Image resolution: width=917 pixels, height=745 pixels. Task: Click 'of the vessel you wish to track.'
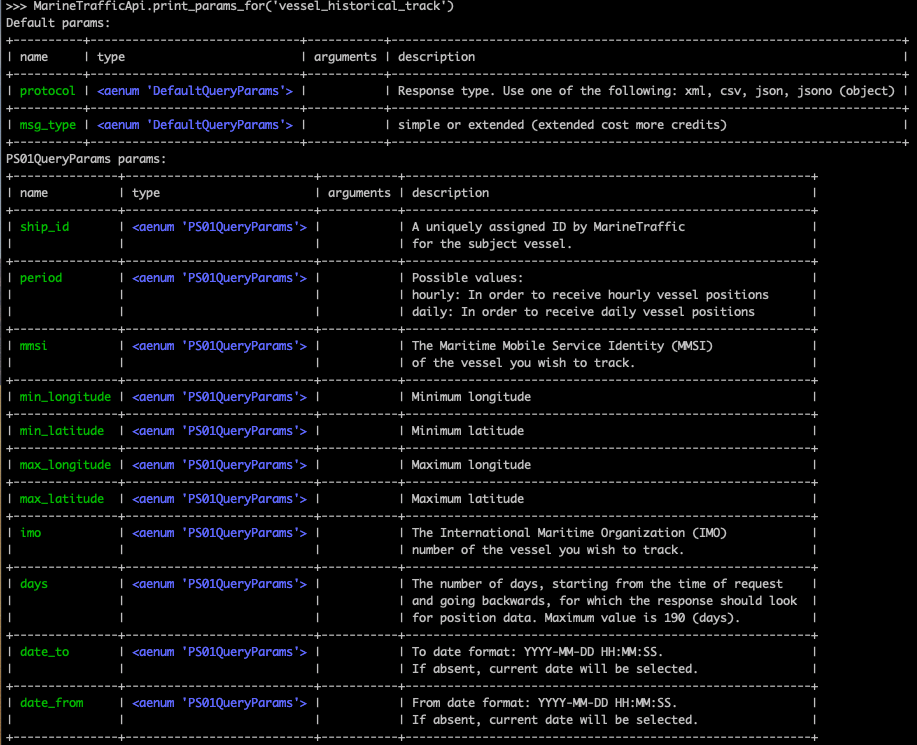(523, 363)
